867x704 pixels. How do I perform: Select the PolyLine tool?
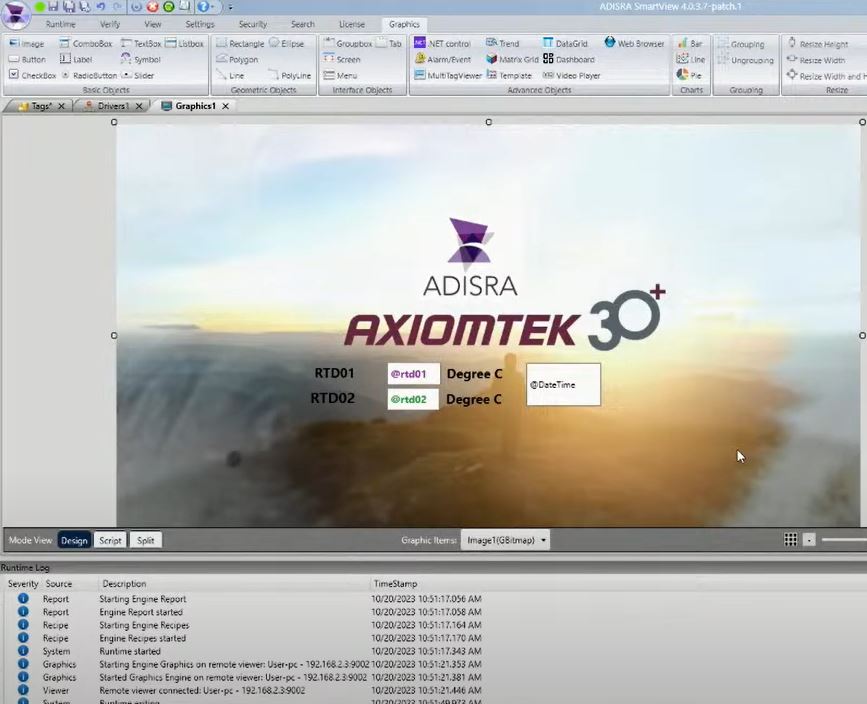pos(289,75)
